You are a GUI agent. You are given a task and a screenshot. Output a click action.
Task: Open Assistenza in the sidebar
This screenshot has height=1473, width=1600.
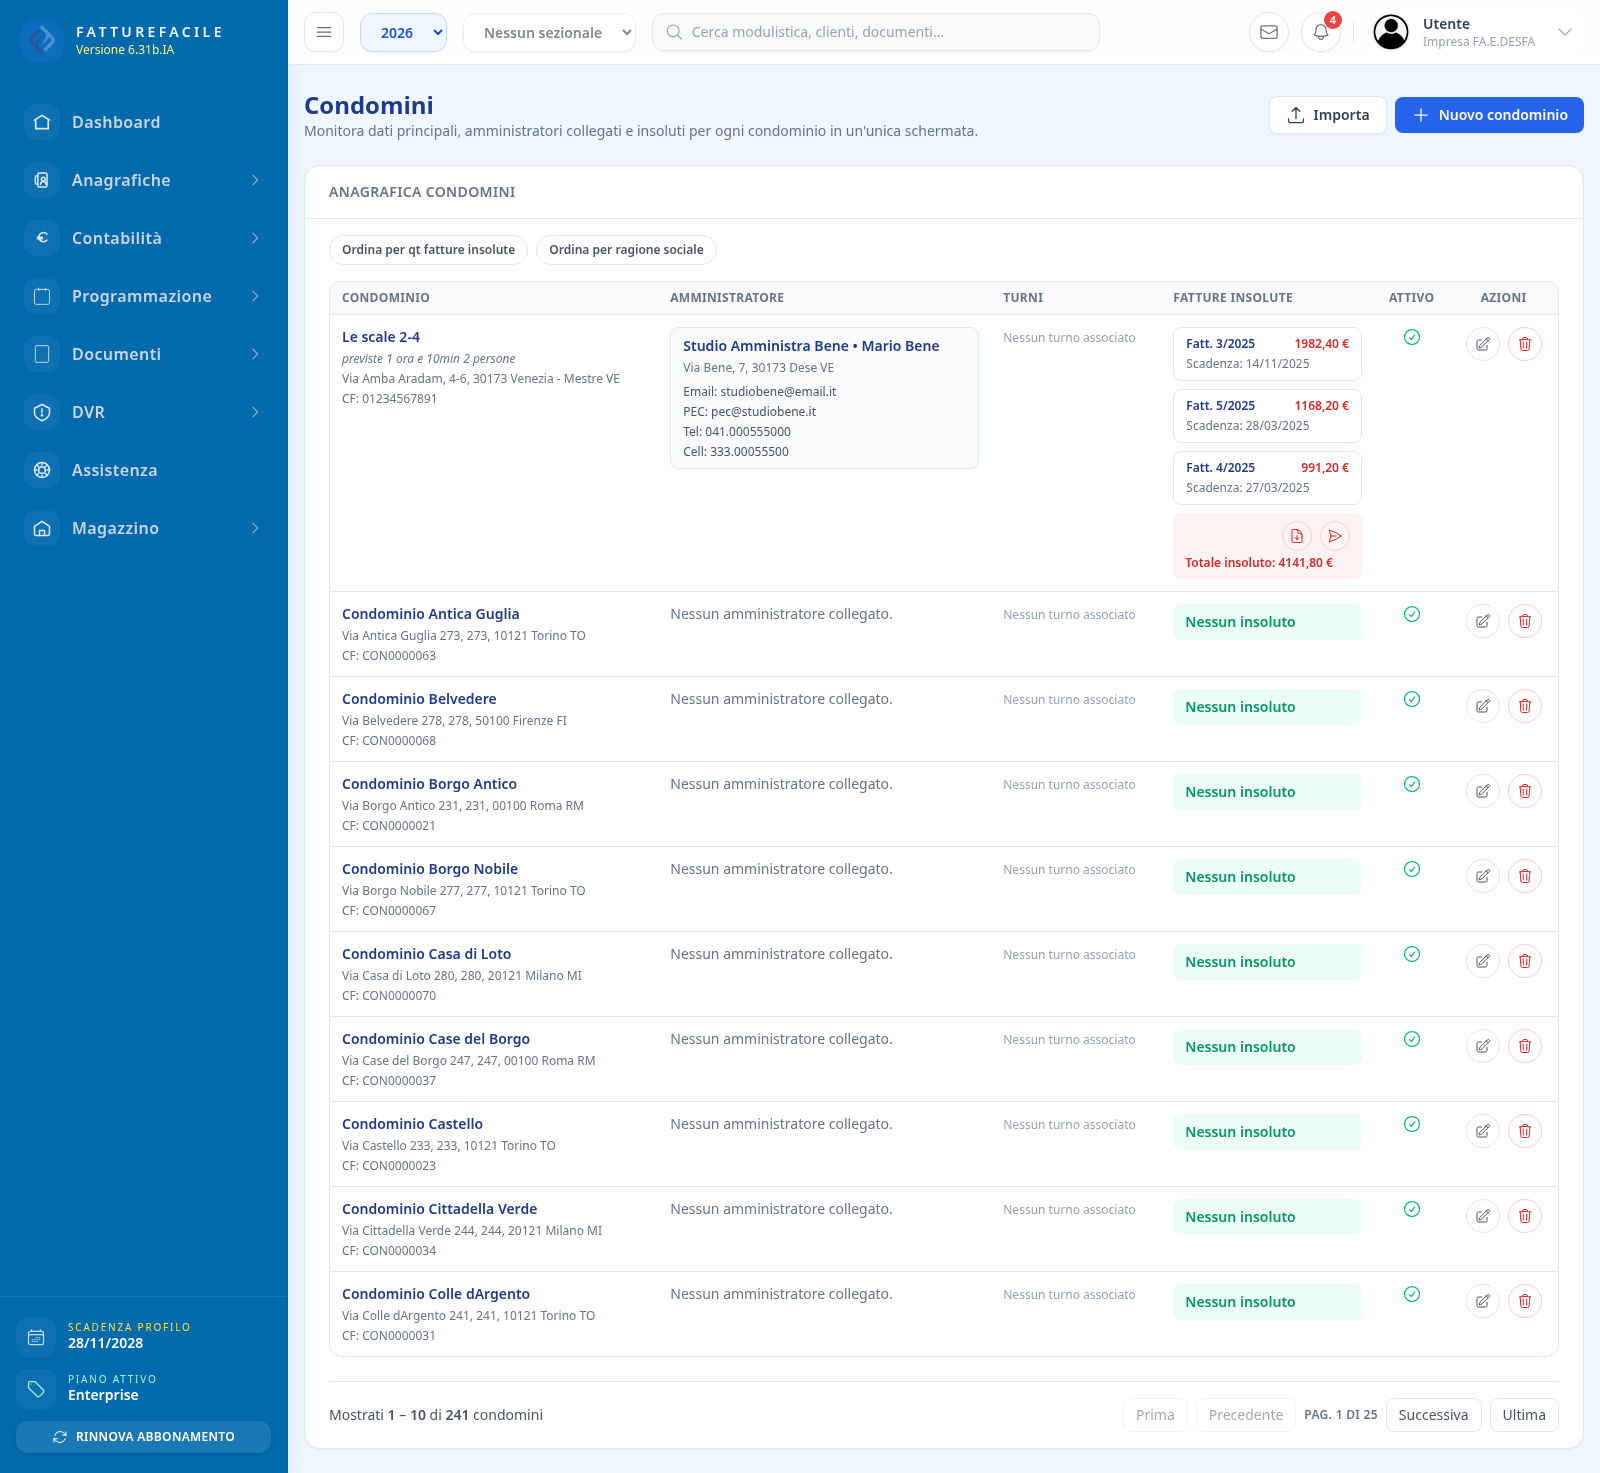(x=144, y=470)
